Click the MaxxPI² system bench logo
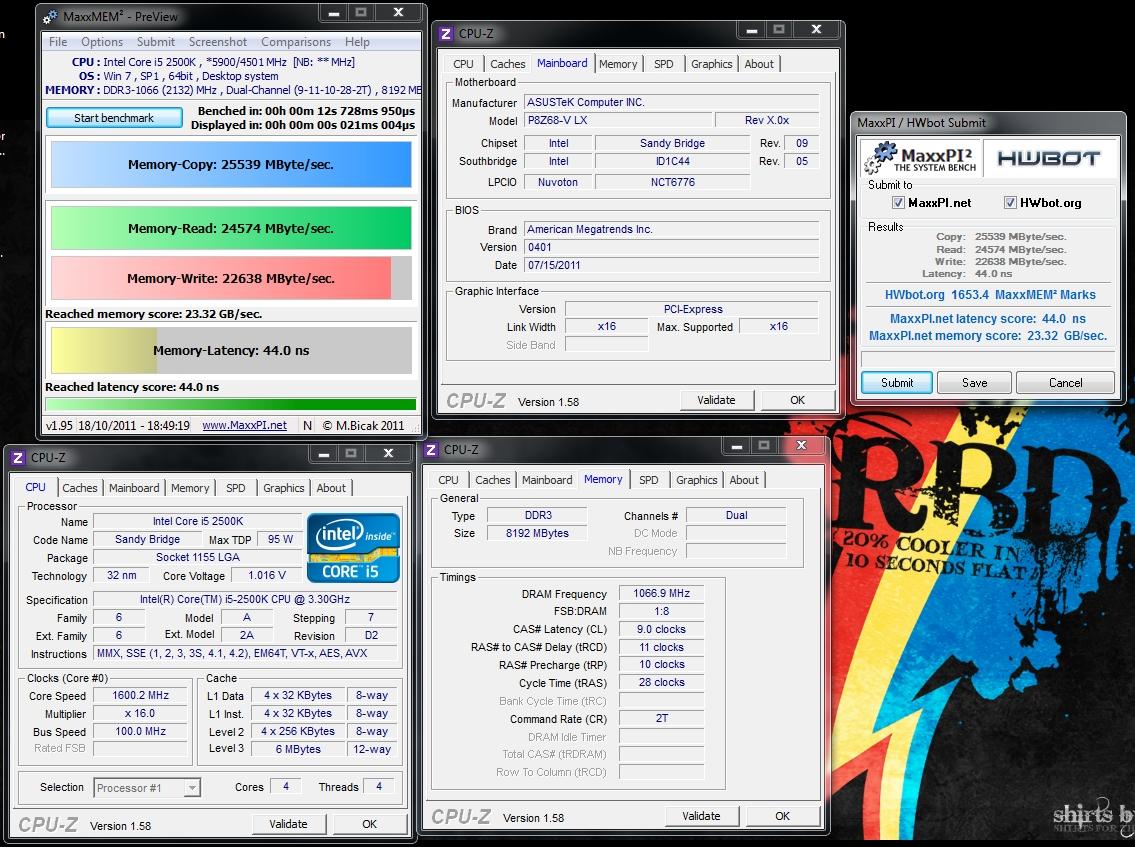This screenshot has height=847, width=1135. [921, 159]
